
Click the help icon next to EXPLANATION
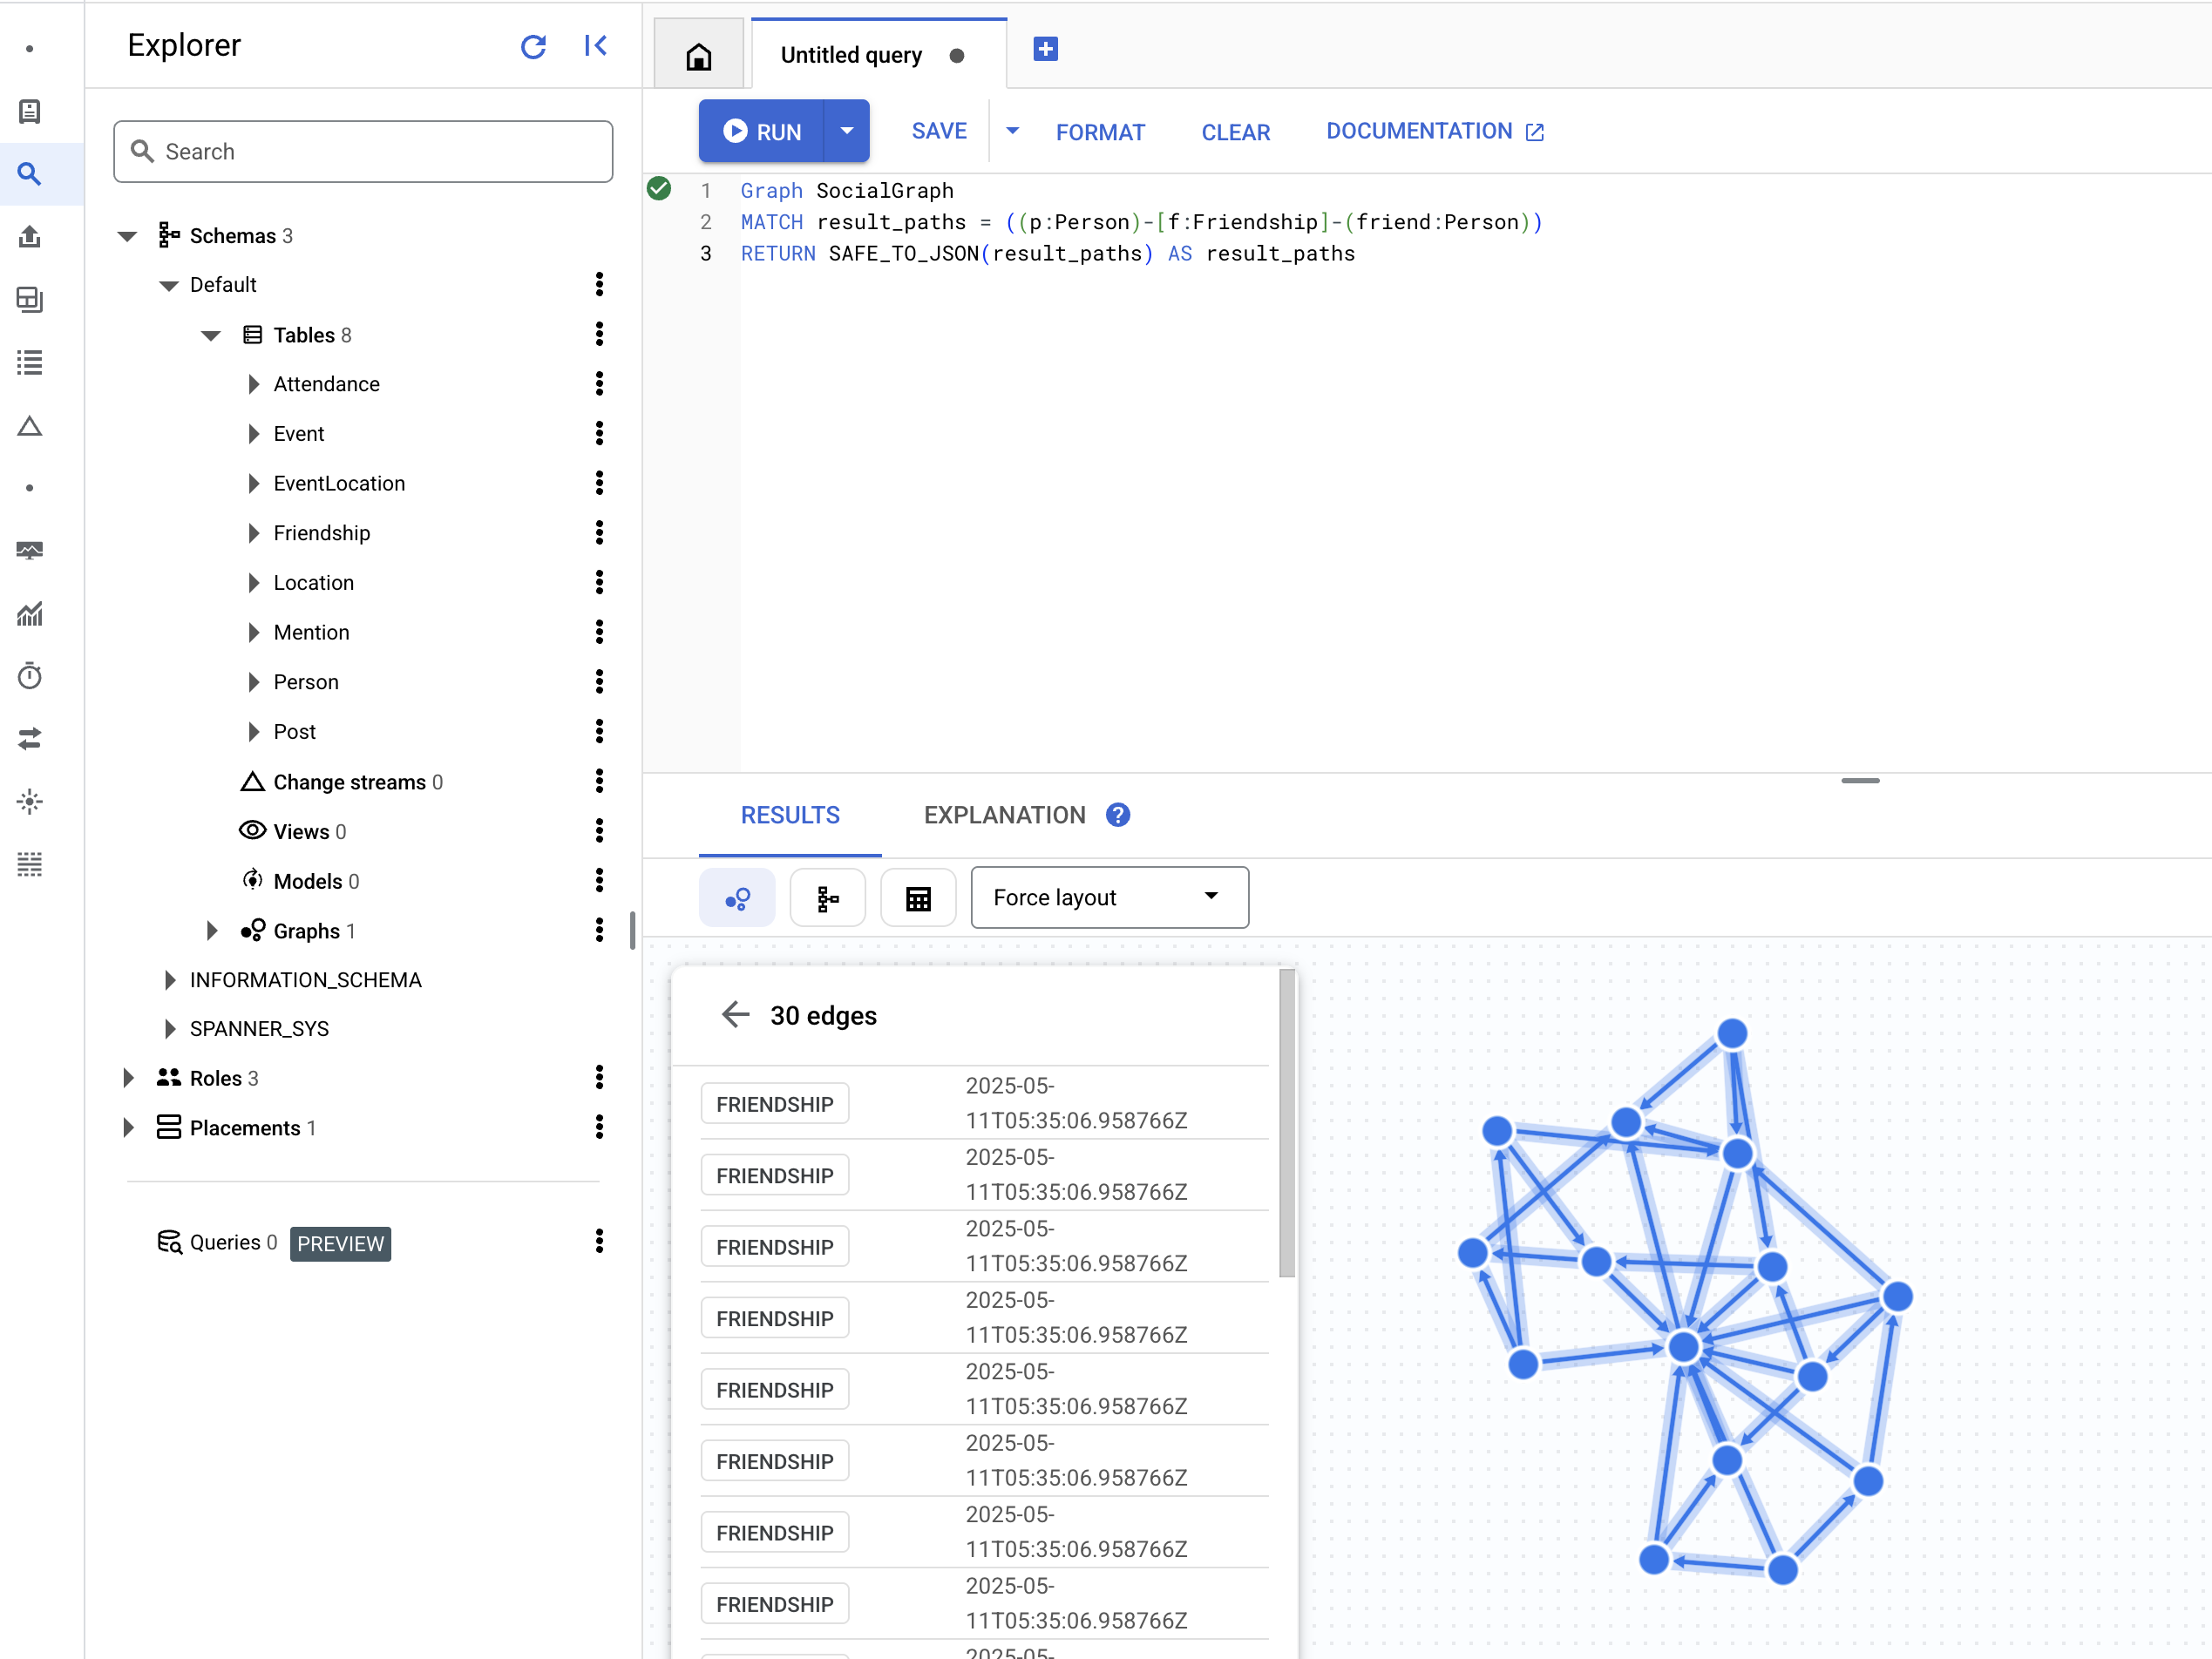[1118, 814]
